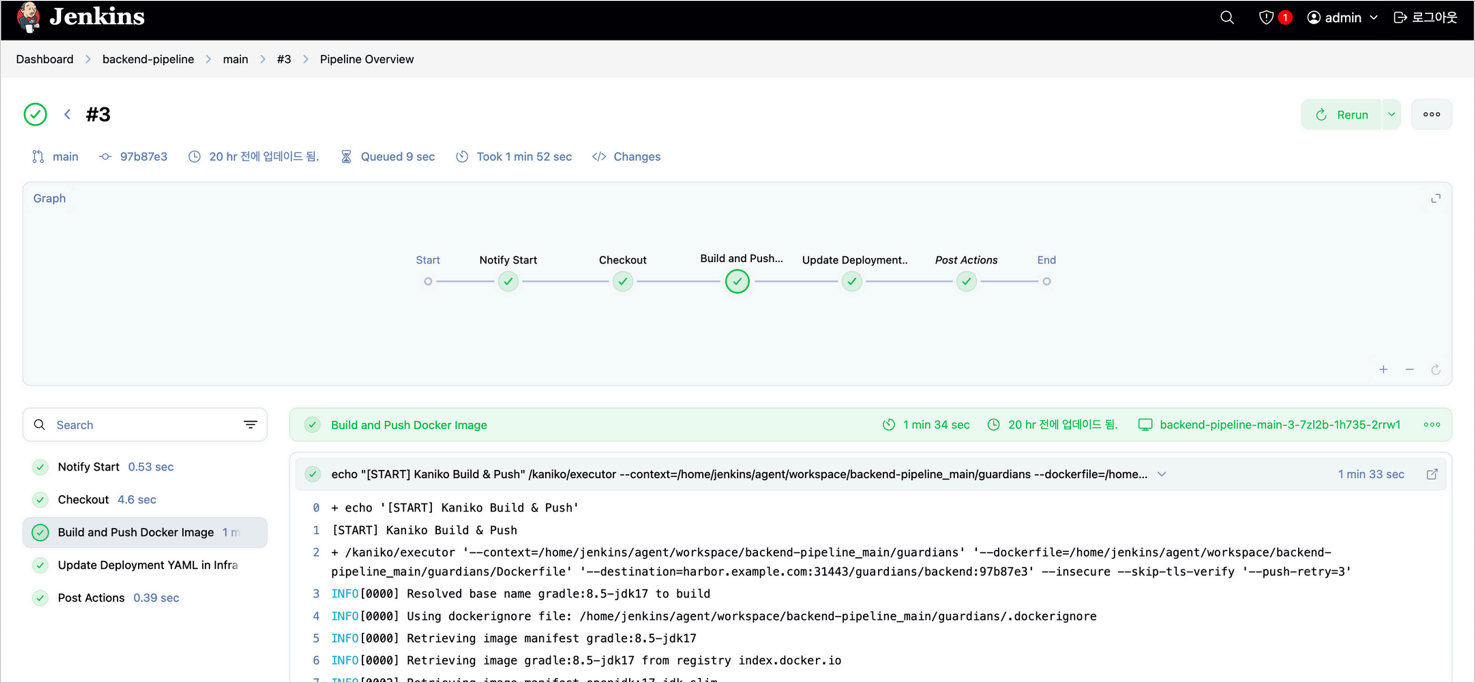Select the Update Deployment node in graph
The width and height of the screenshot is (1475, 683).
(852, 281)
